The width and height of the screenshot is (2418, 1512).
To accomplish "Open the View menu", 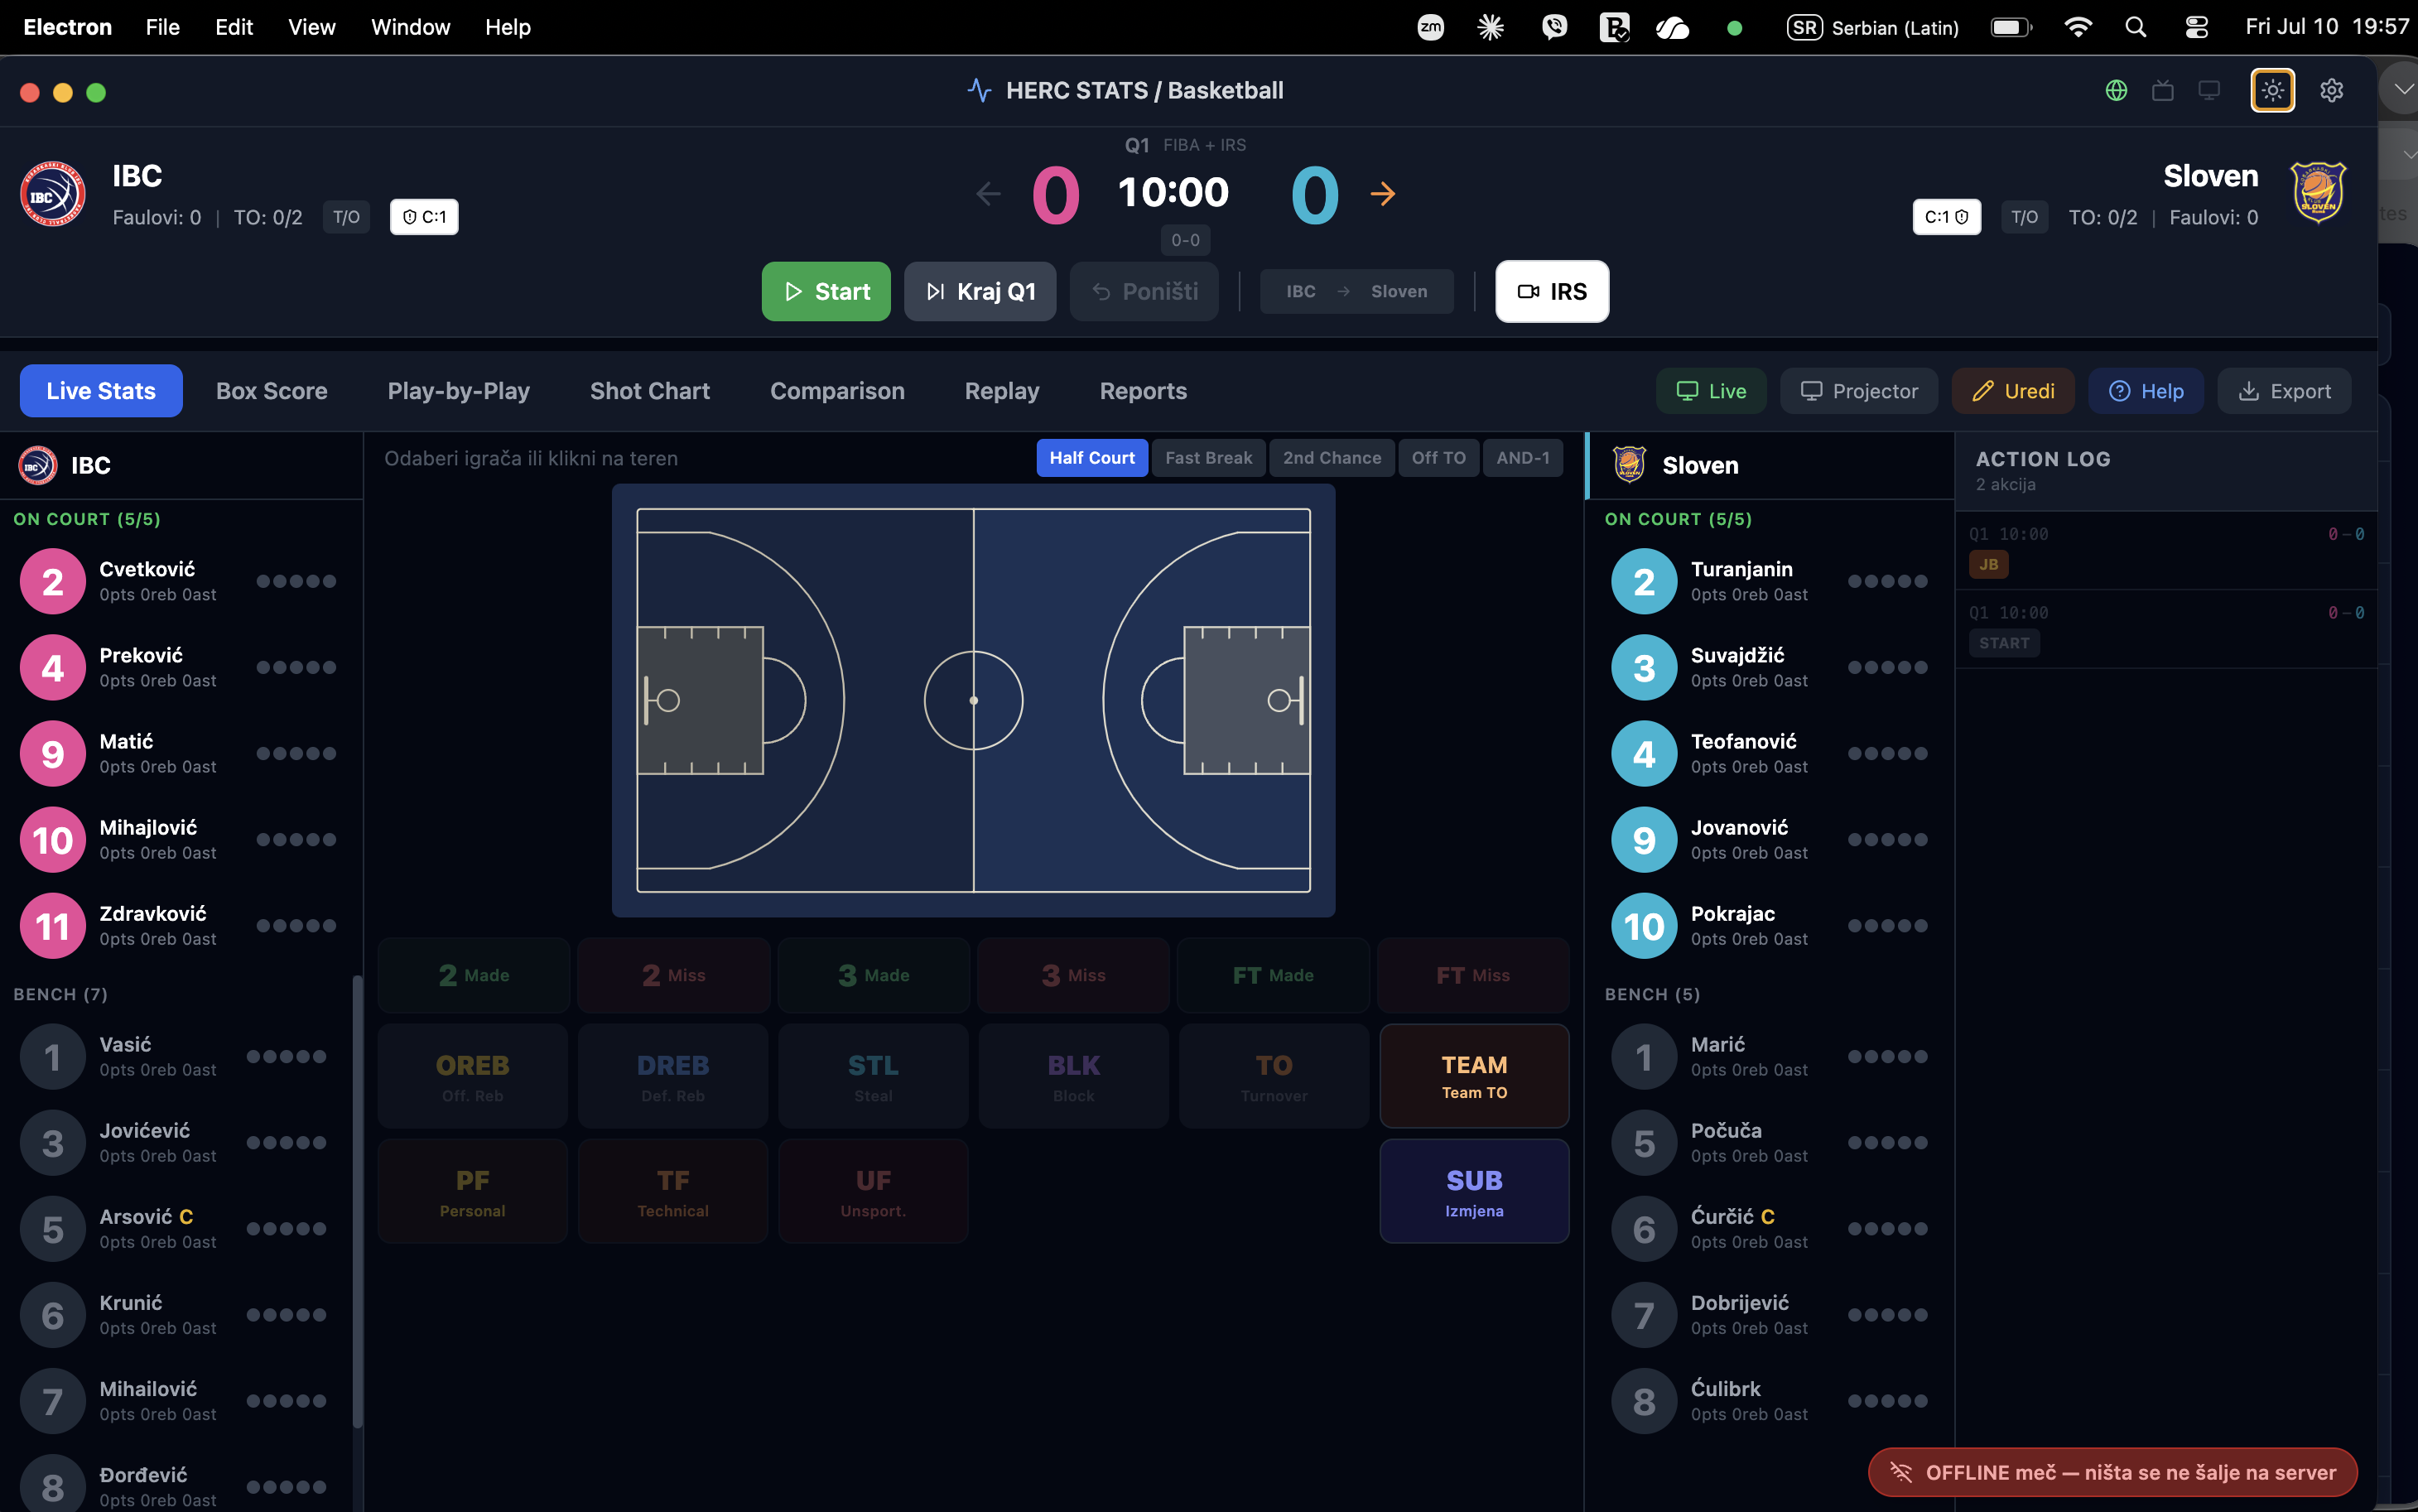I will click(x=311, y=27).
